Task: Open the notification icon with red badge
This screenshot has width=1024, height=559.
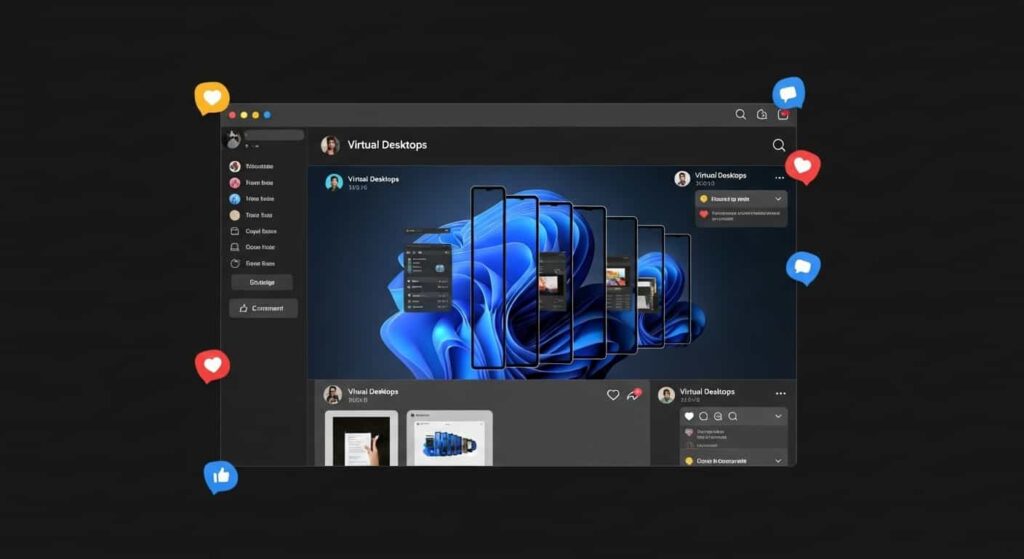Action: click(x=783, y=115)
